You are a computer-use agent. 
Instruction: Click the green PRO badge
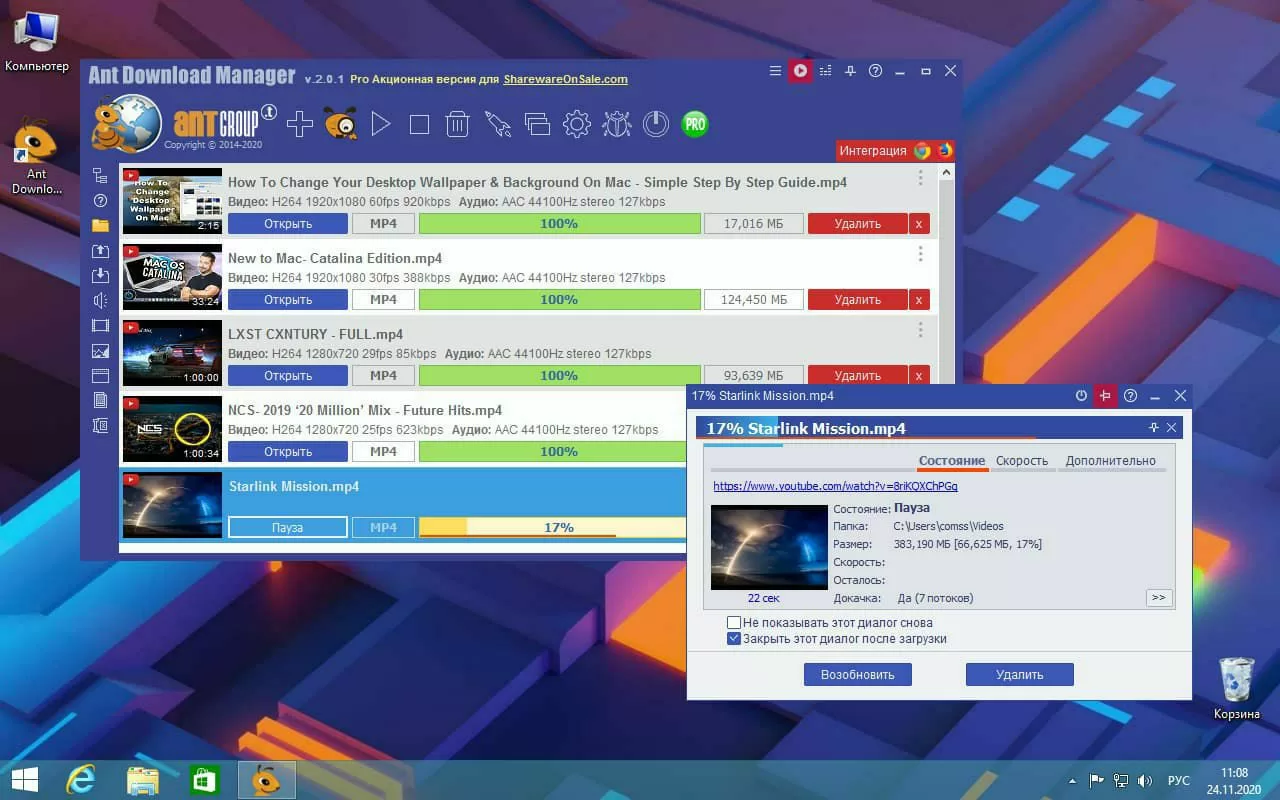(694, 124)
